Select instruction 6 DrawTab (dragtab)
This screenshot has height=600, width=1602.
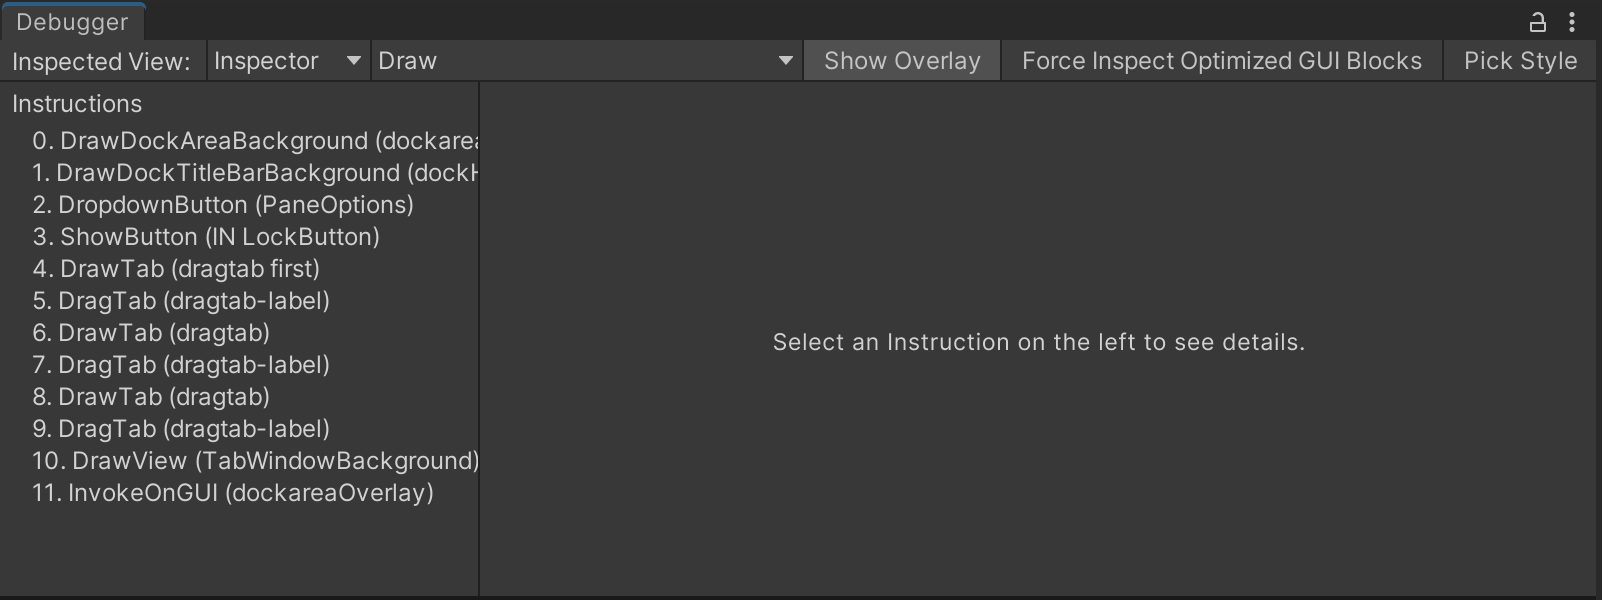[x=151, y=333]
